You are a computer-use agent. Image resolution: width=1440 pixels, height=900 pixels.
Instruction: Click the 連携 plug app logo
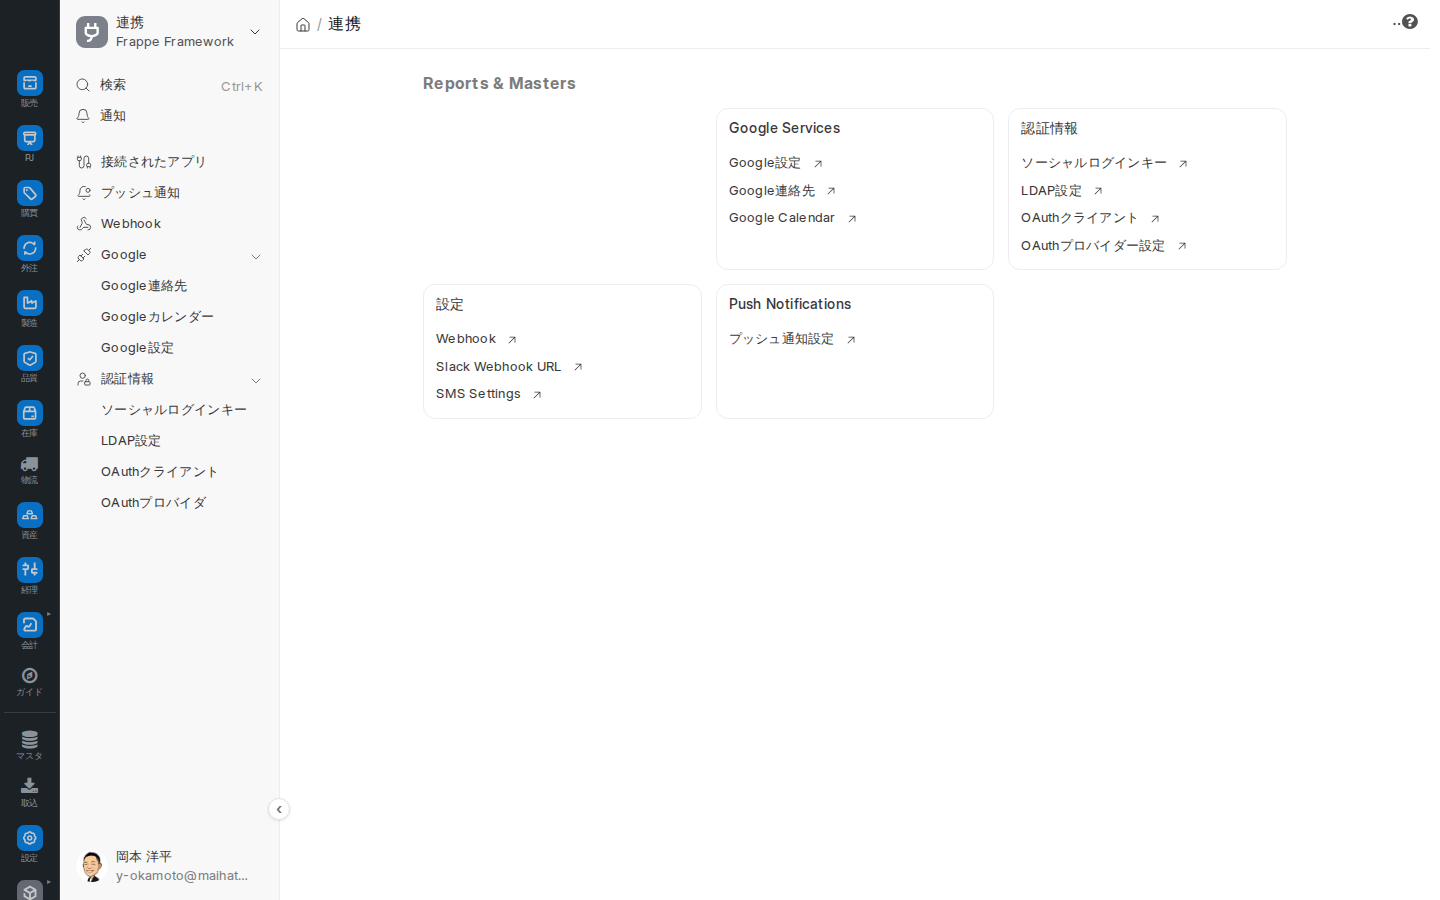click(92, 32)
